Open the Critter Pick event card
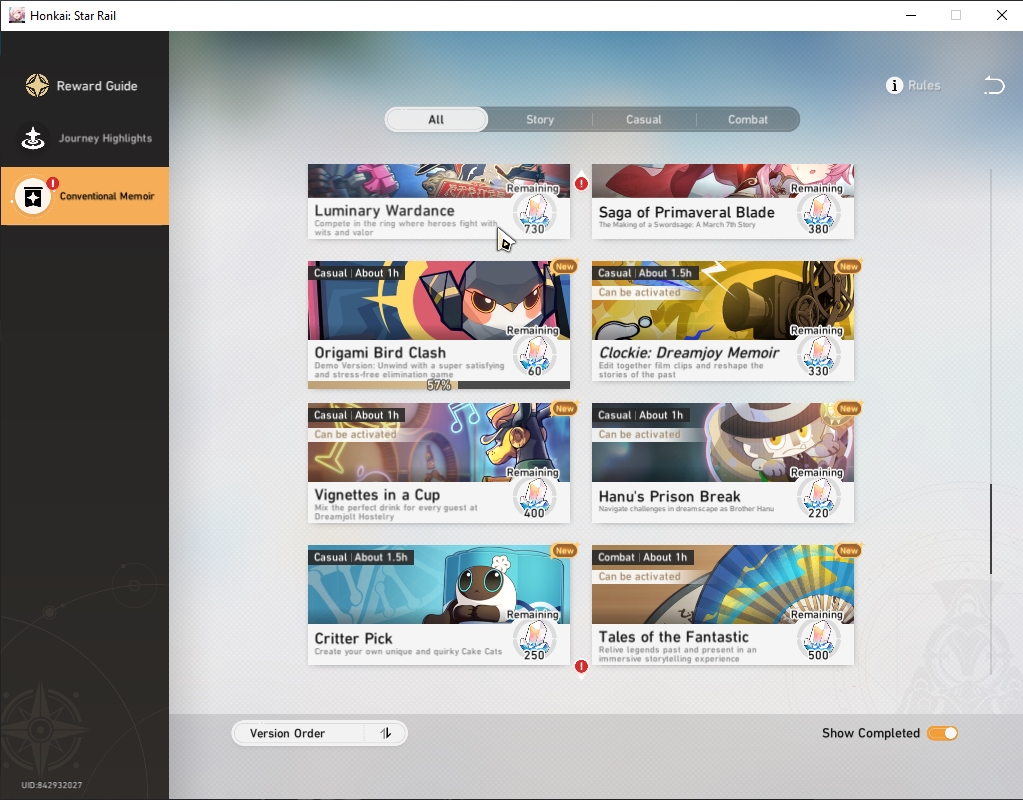Viewport: 1023px width, 800px height. pyautogui.click(x=438, y=605)
